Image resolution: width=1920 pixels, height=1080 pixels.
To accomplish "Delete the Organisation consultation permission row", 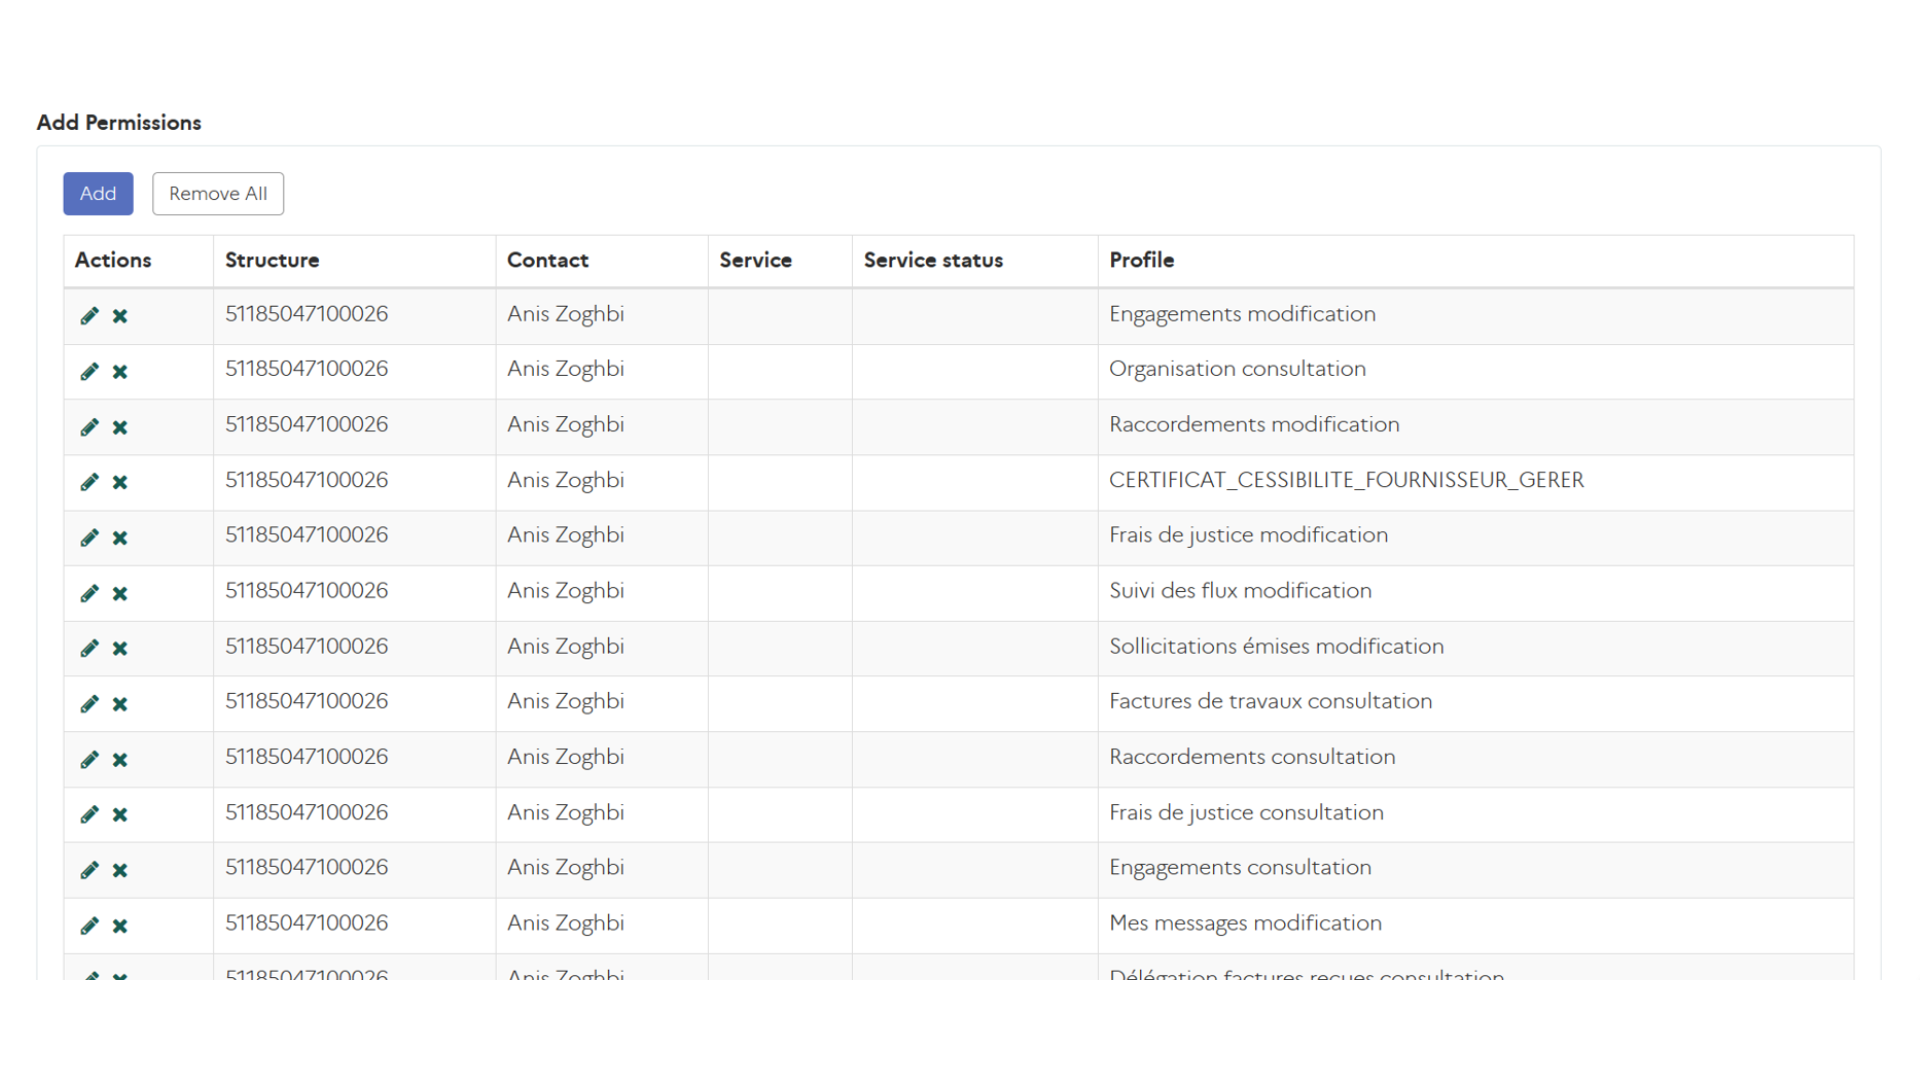I will [120, 372].
